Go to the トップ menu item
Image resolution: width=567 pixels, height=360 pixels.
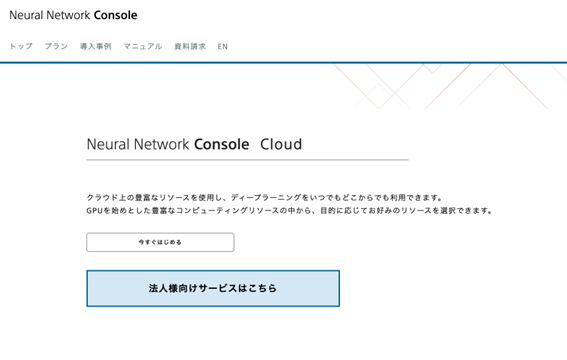point(21,46)
